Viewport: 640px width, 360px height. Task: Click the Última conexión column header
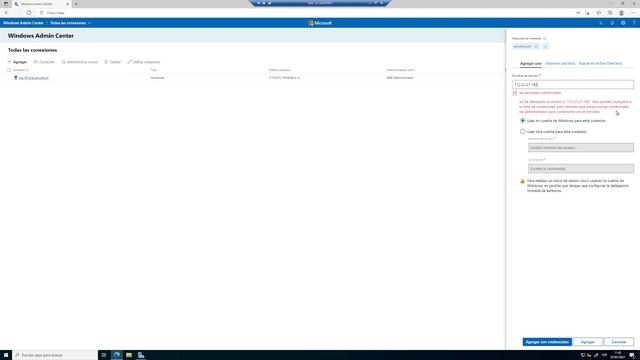point(280,70)
